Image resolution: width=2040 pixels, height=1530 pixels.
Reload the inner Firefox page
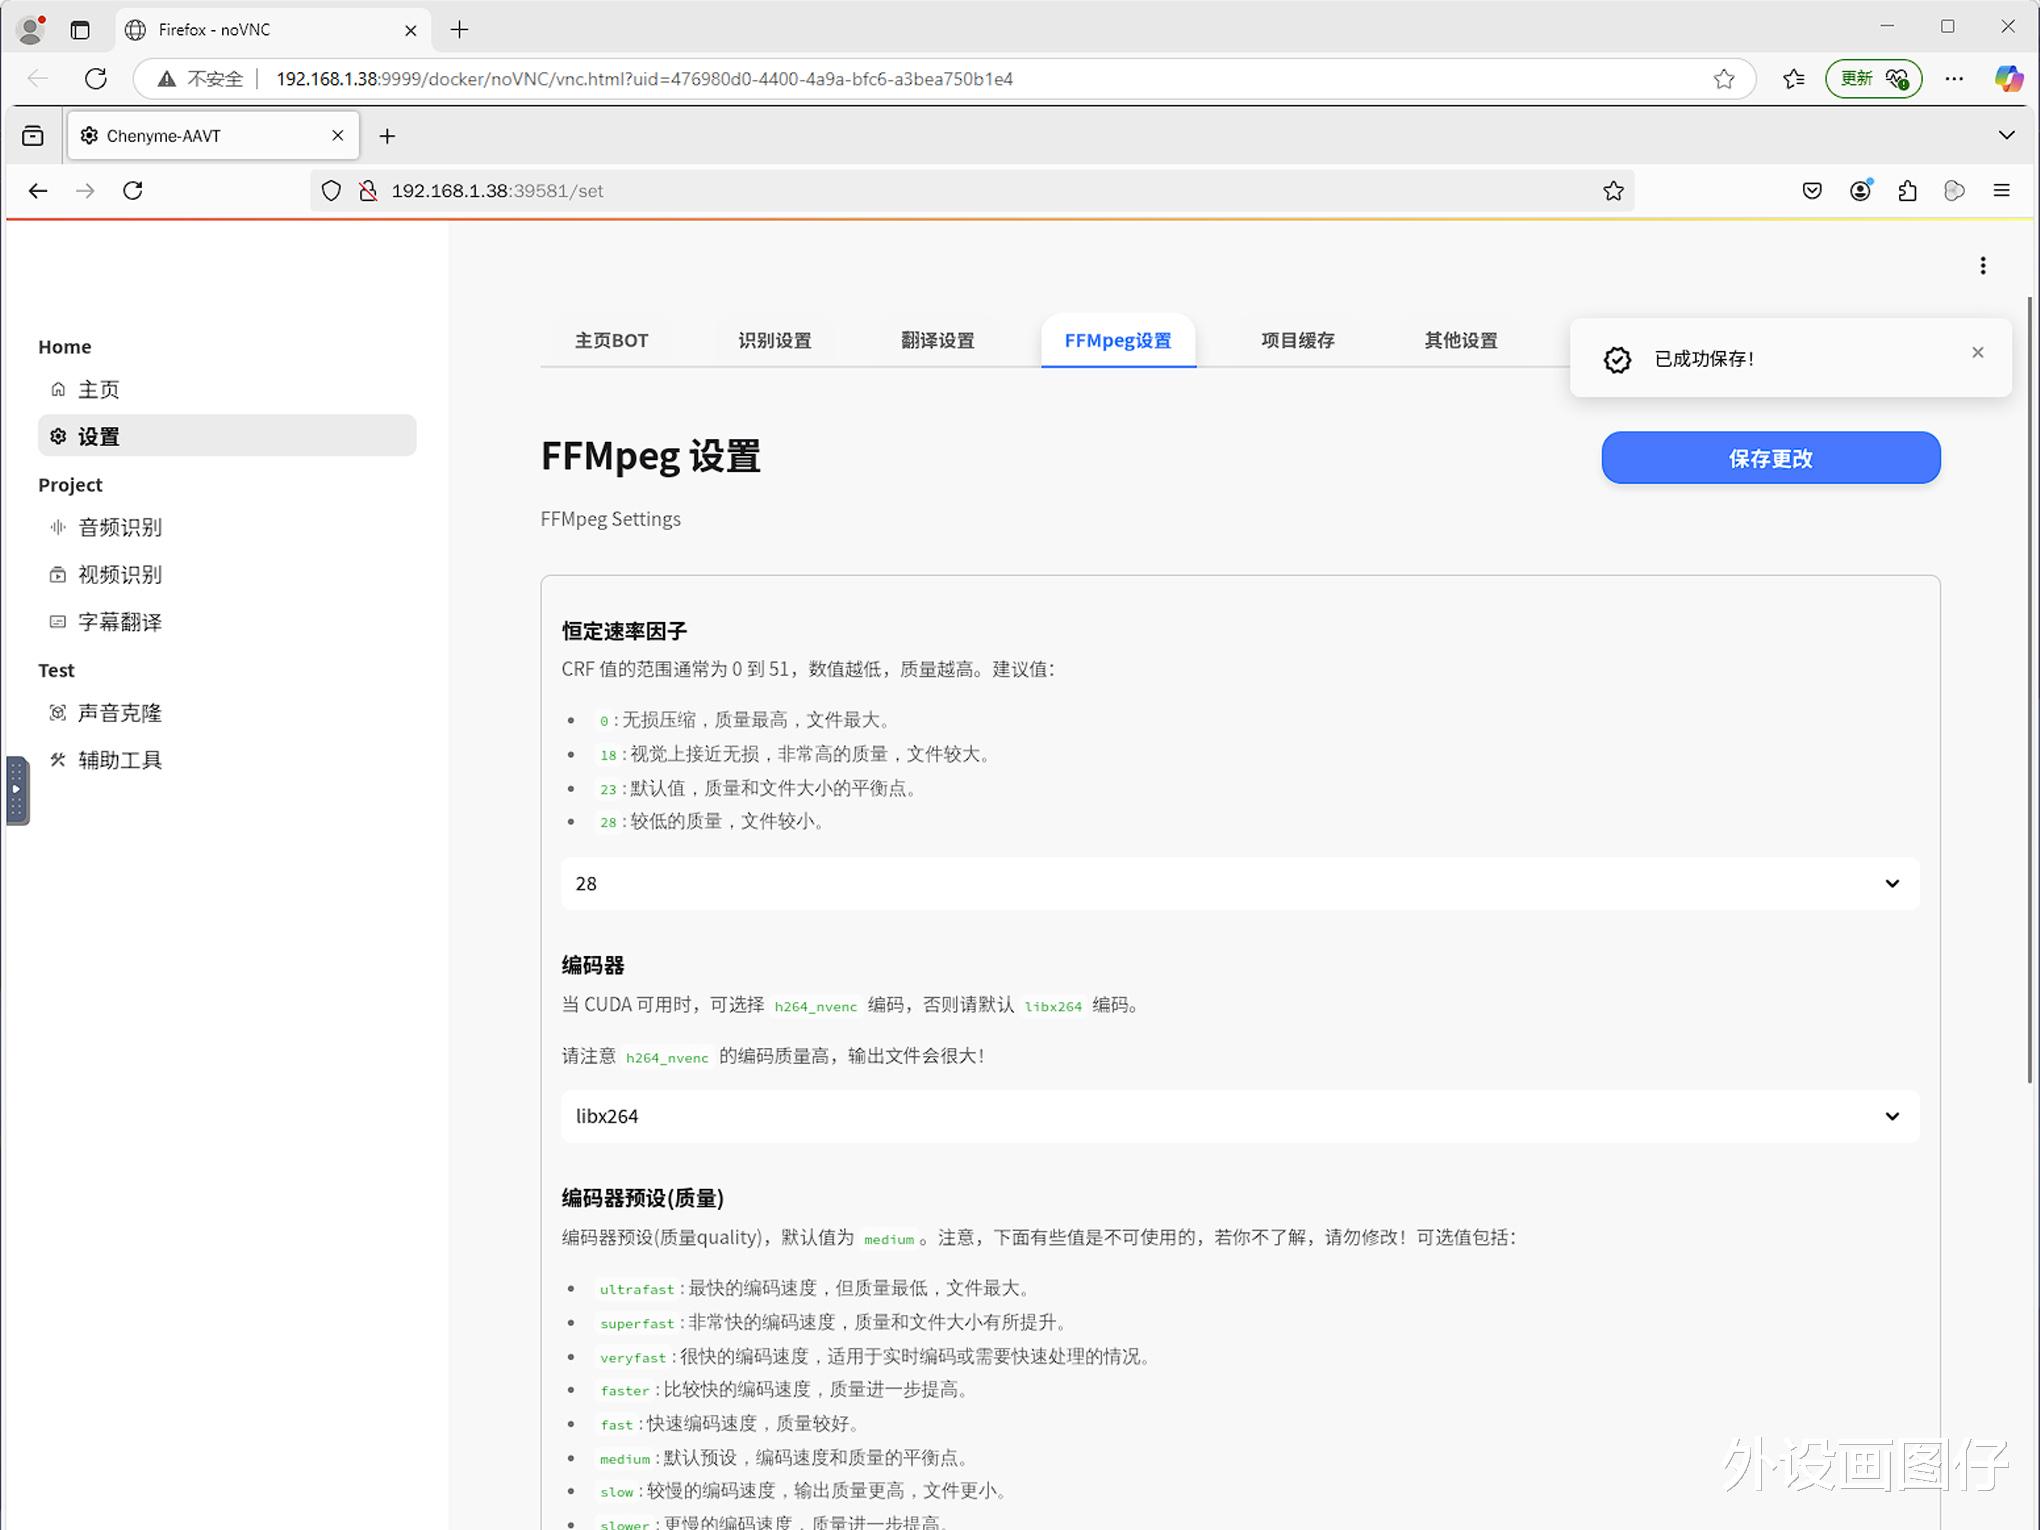[x=133, y=191]
